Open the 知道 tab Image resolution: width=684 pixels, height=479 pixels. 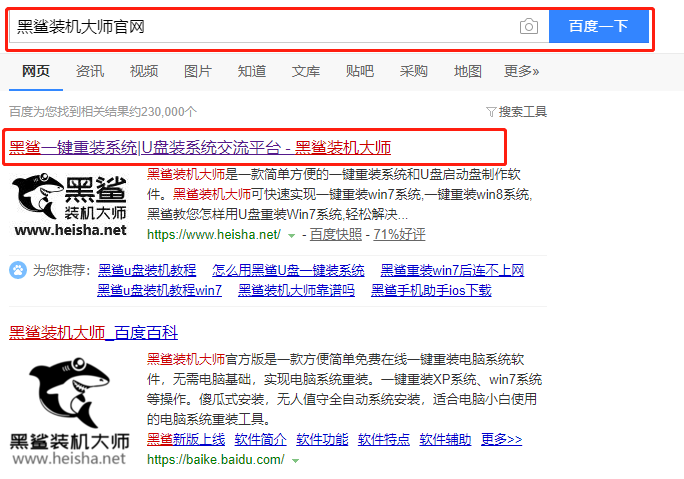tap(252, 71)
